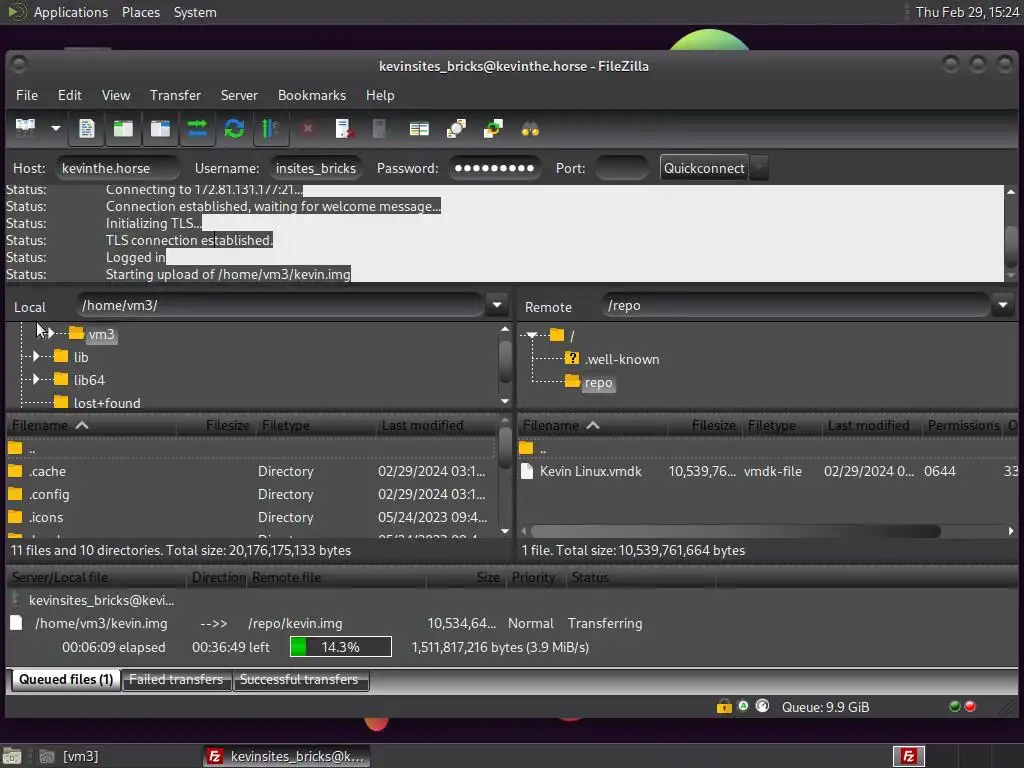Viewport: 1024px width, 768px height.
Task: Click the message log scrollbar
Action: click(x=1011, y=245)
